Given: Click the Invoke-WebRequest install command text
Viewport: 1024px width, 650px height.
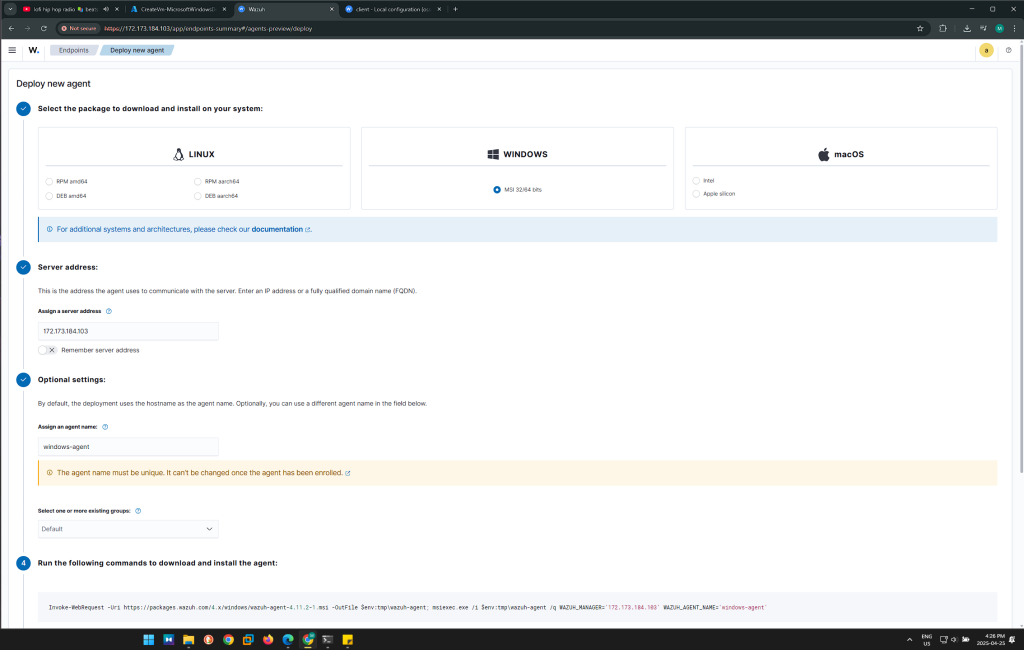Looking at the screenshot, I should (x=408, y=608).
